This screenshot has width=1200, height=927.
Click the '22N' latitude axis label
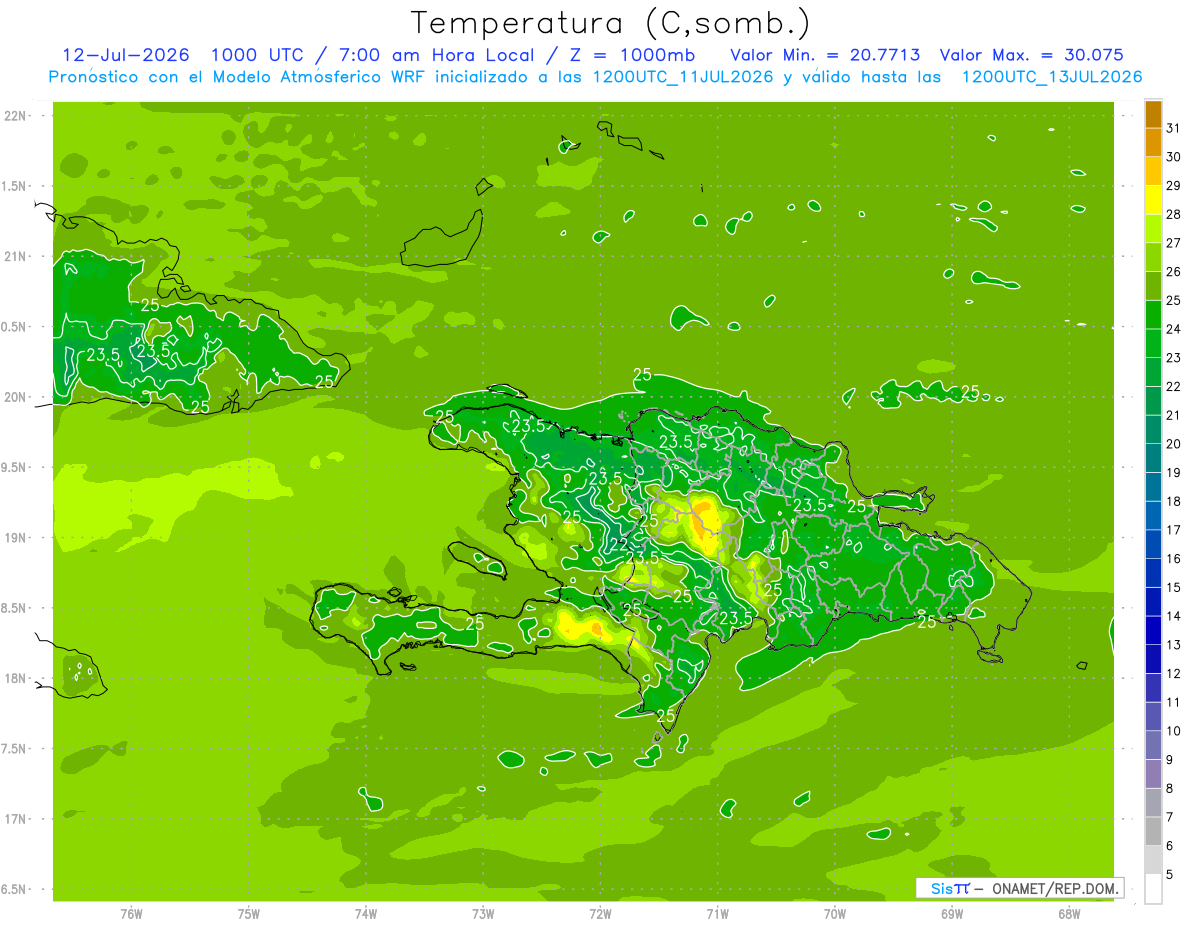click(x=16, y=115)
